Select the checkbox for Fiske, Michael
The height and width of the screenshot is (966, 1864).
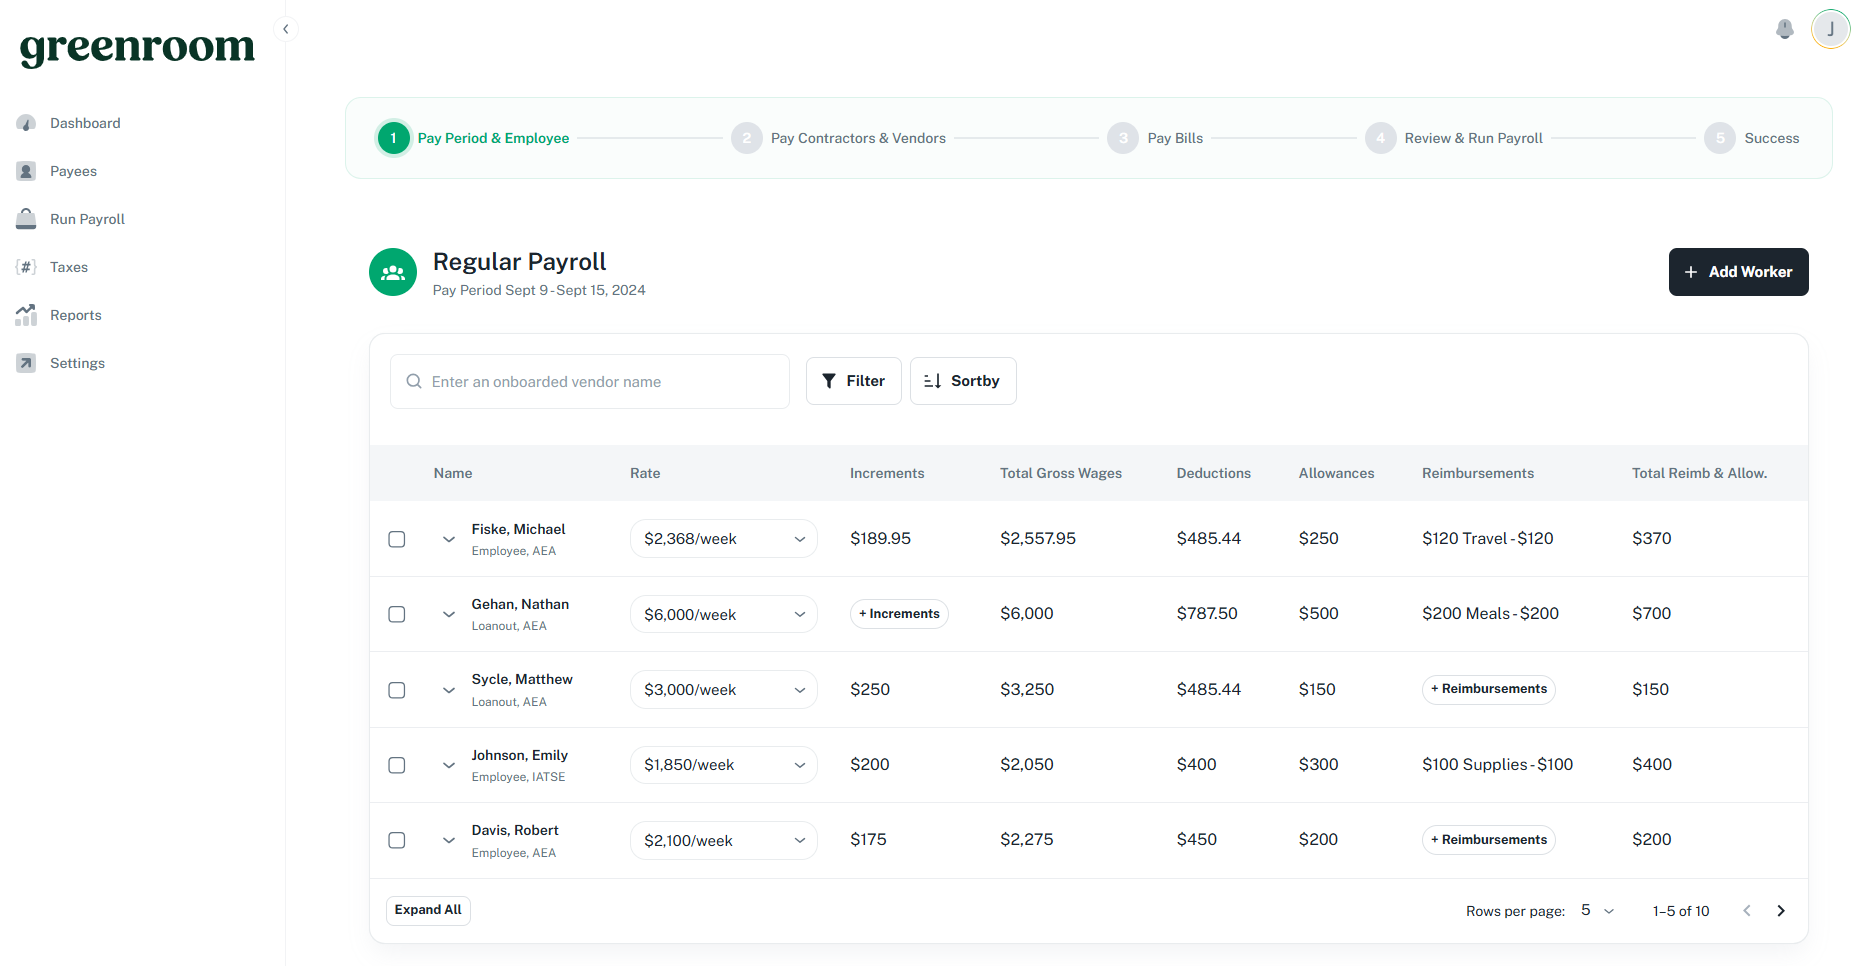pyautogui.click(x=397, y=539)
